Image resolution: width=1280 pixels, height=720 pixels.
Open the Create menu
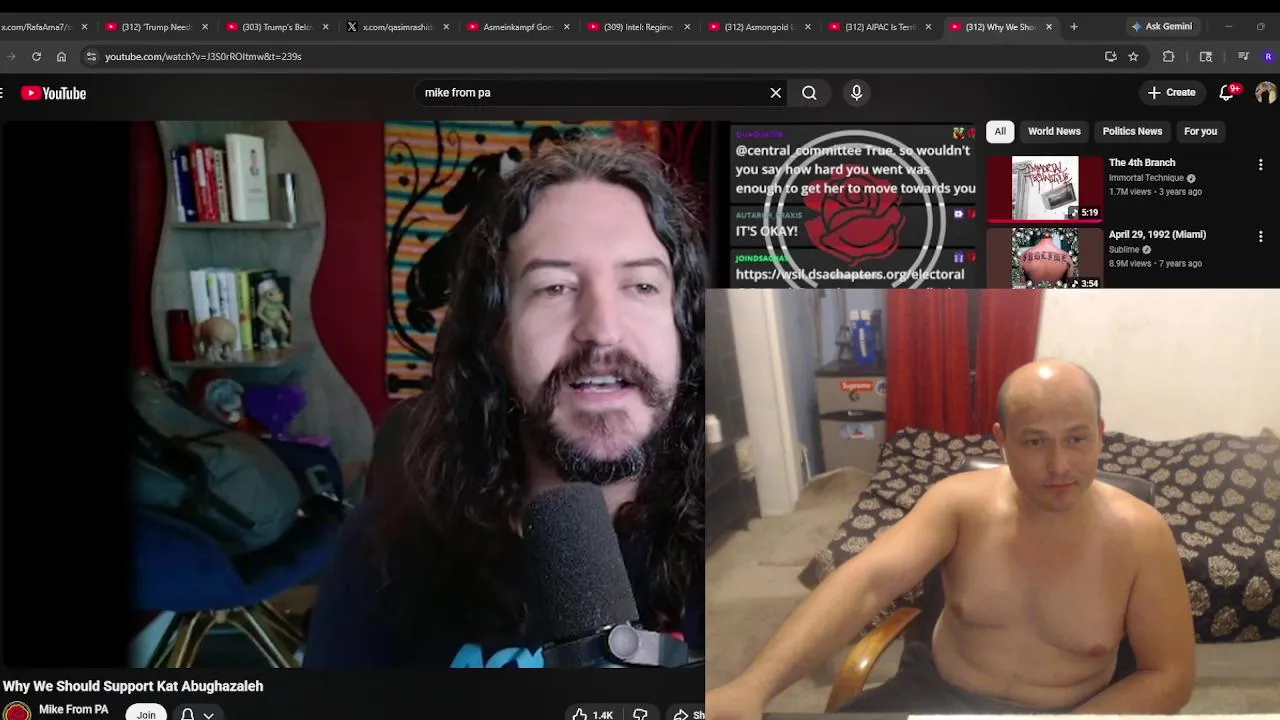[1171, 93]
